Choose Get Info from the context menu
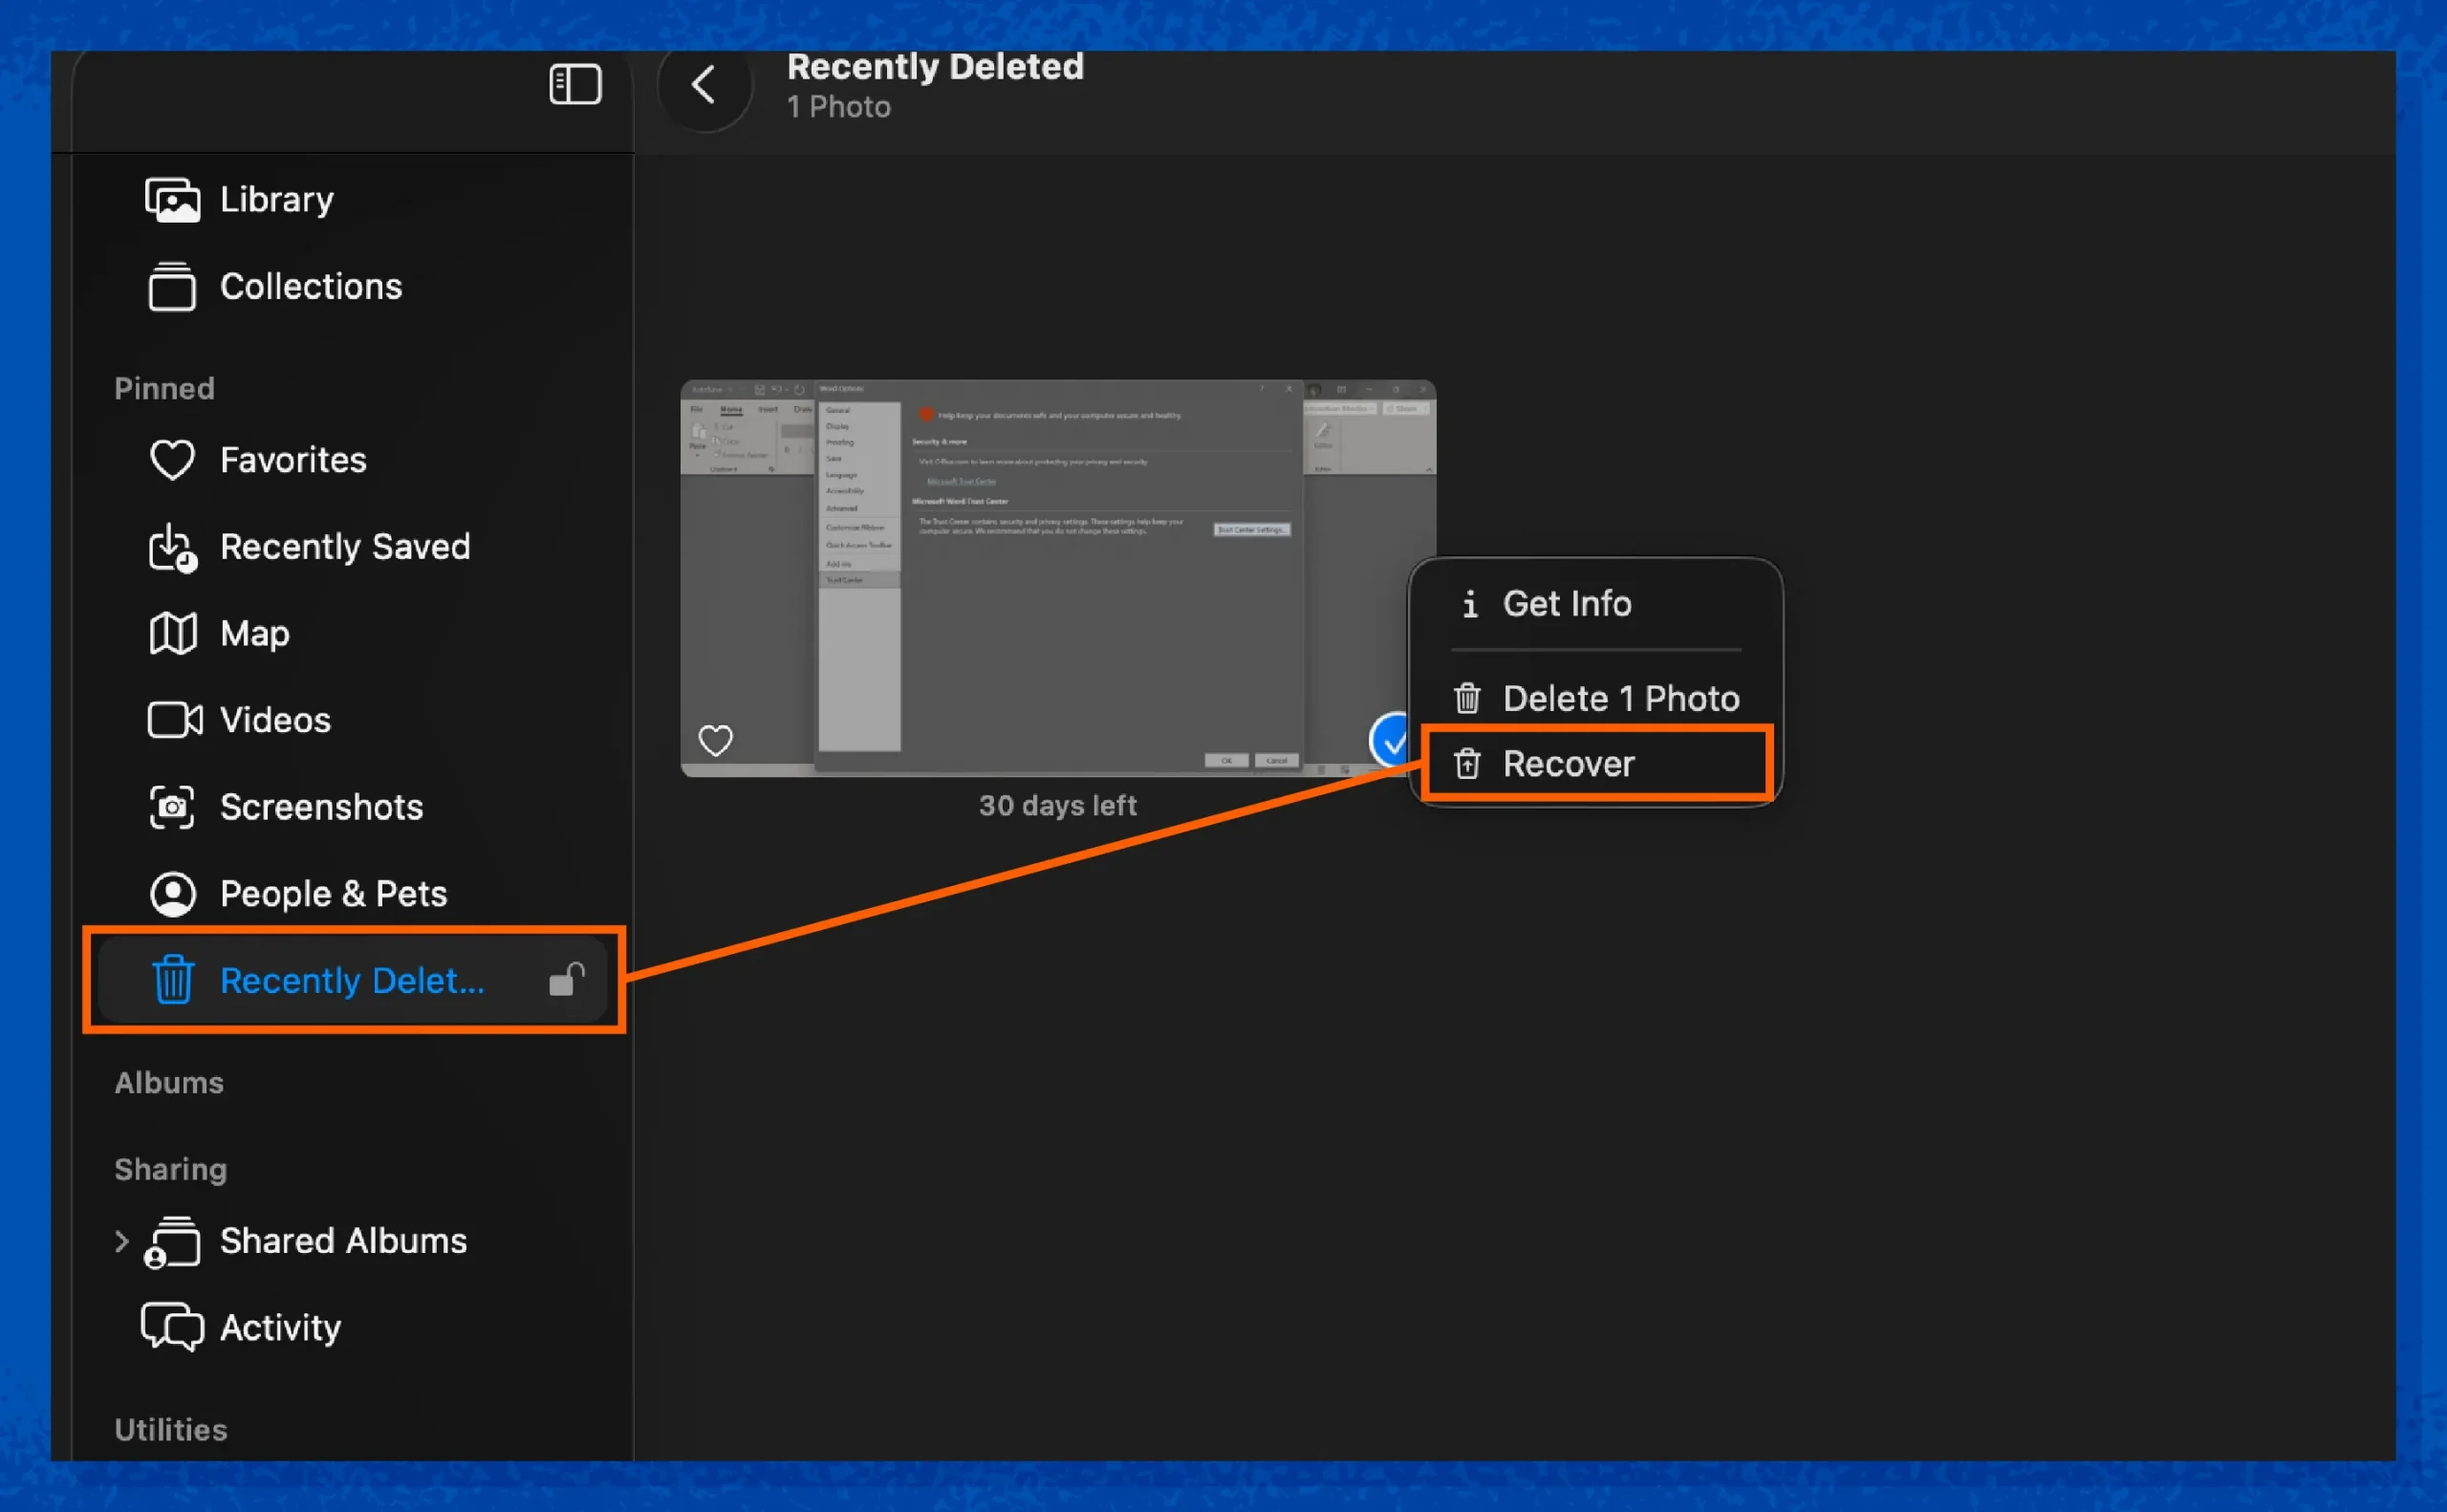The width and height of the screenshot is (2447, 1512). (x=1566, y=603)
